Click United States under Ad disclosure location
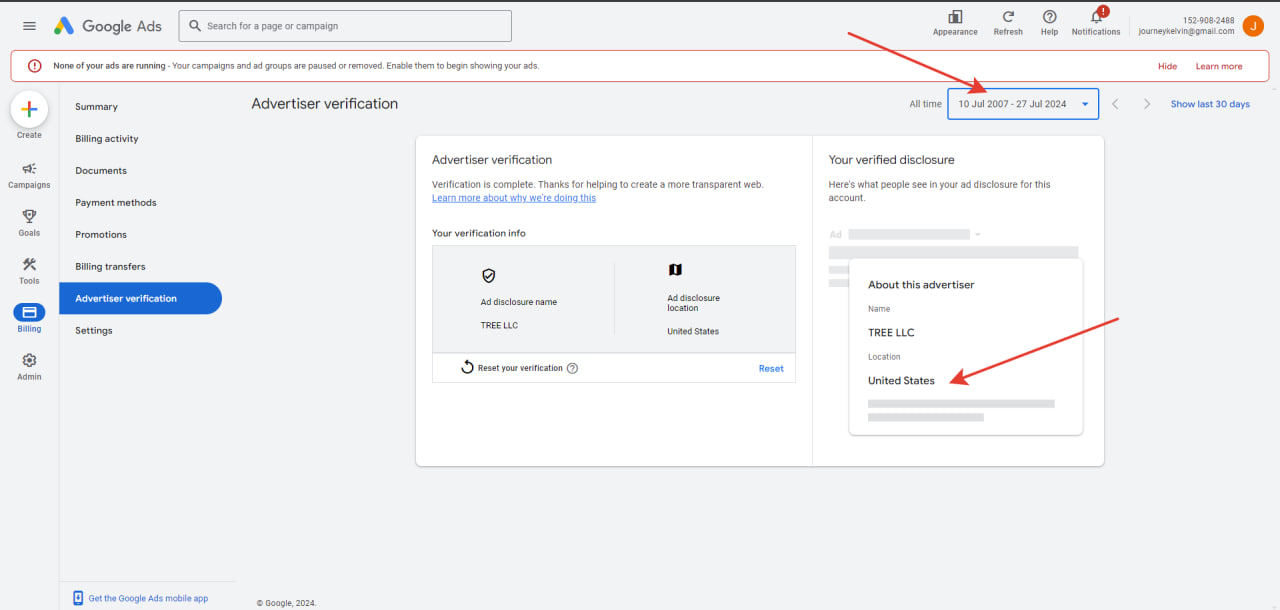 (693, 332)
